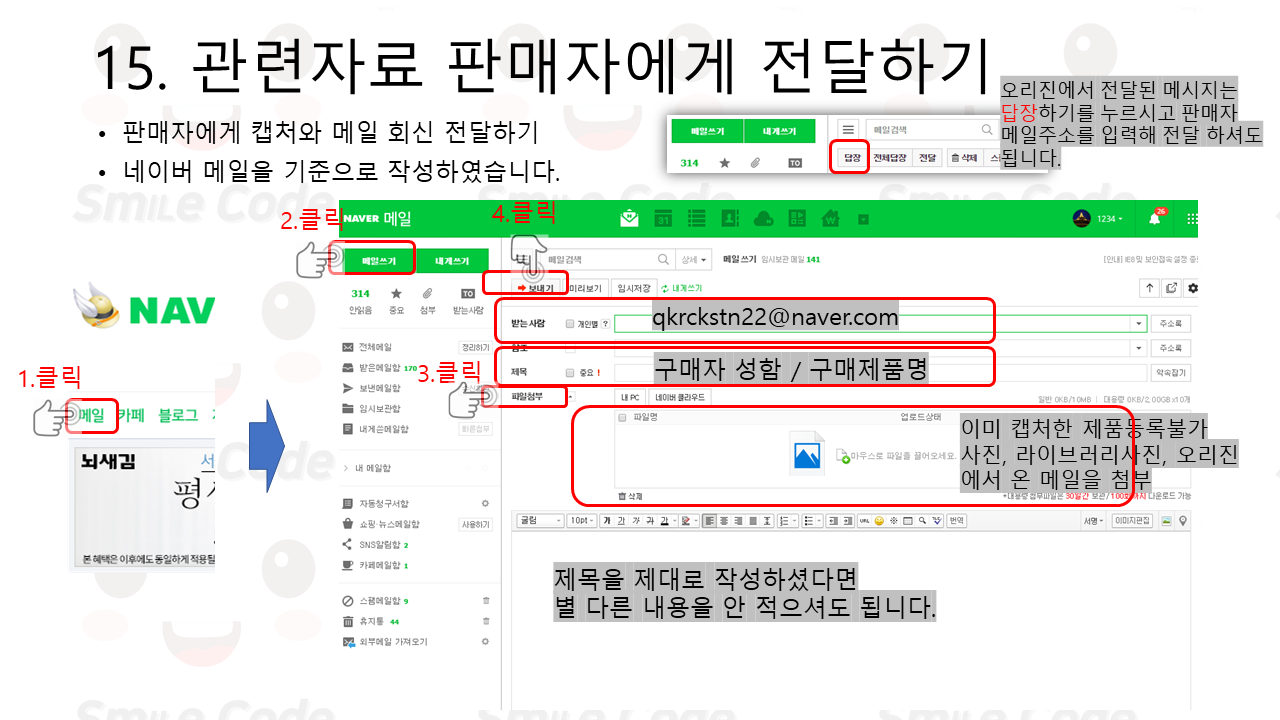Open settings gear for 자동청구서함
This screenshot has height=720, width=1280.
[x=486, y=503]
